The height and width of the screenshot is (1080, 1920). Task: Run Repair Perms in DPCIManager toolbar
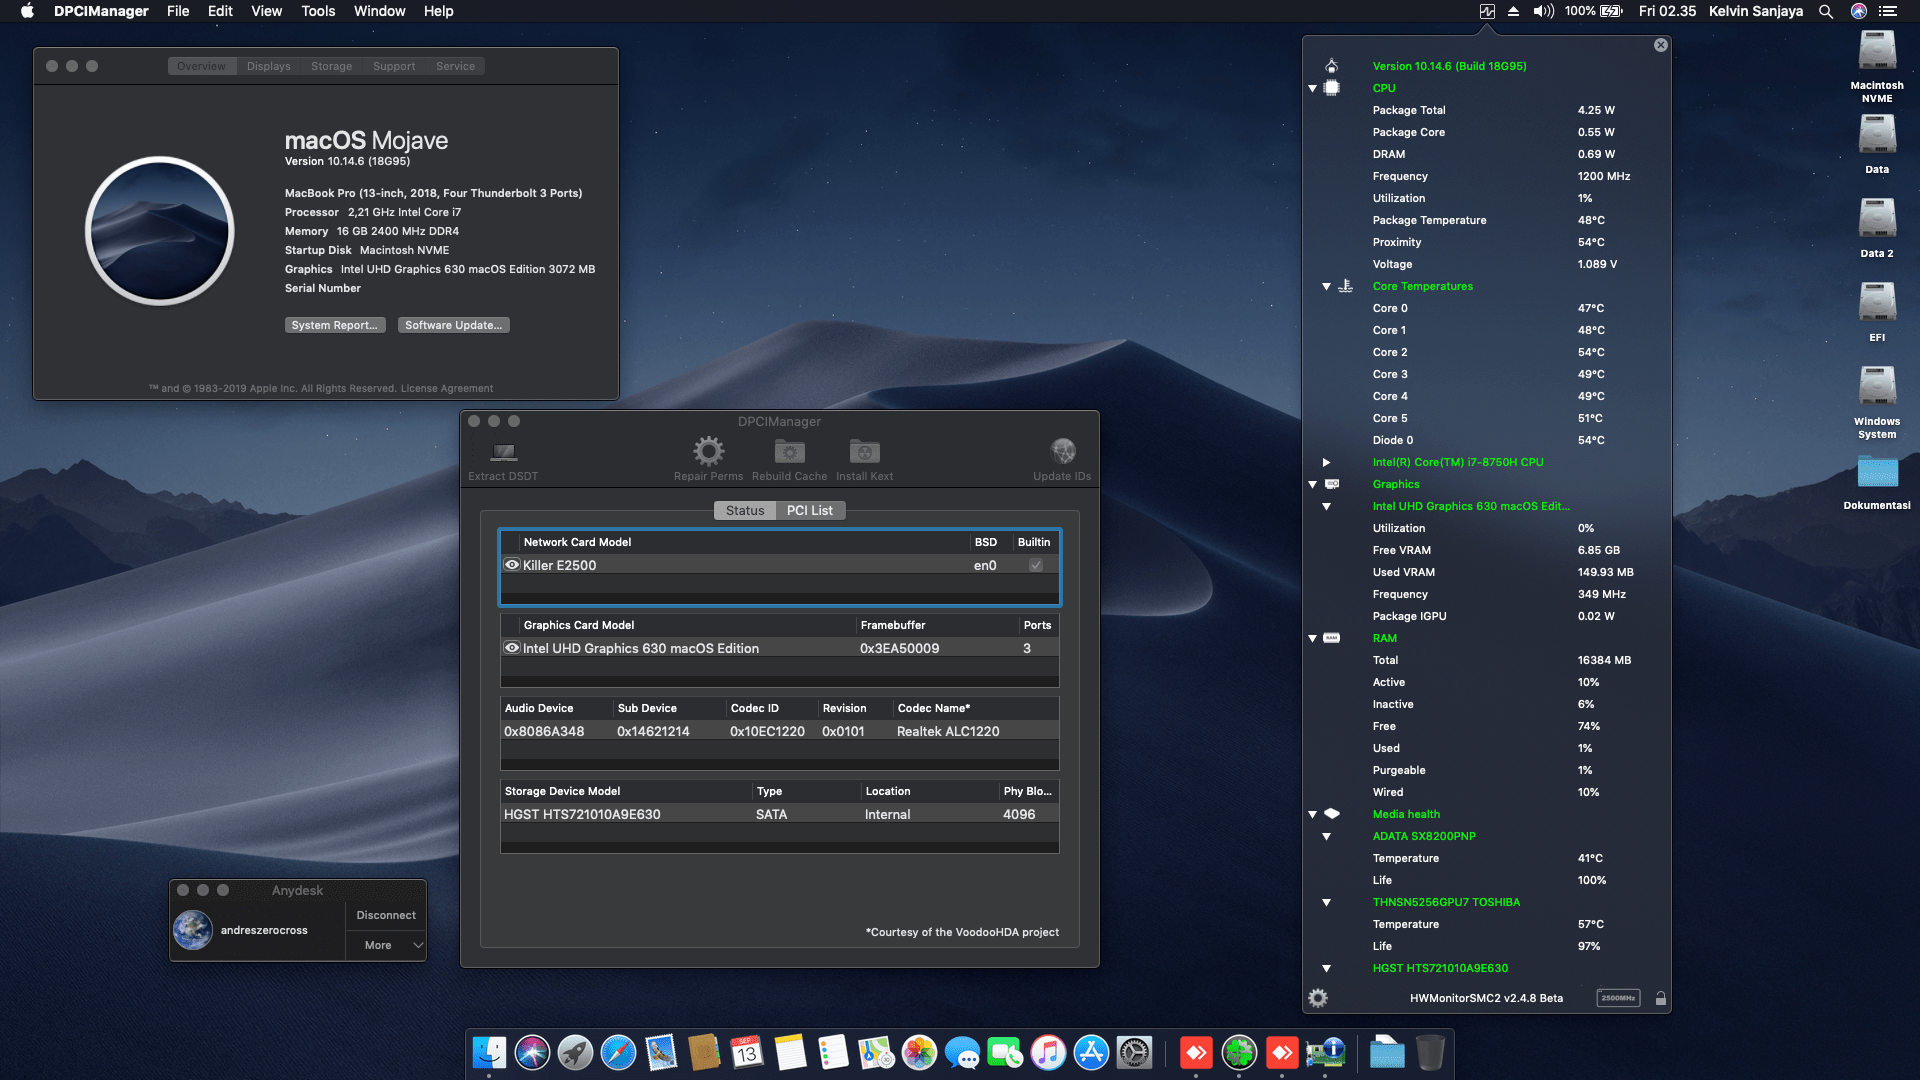(x=709, y=452)
